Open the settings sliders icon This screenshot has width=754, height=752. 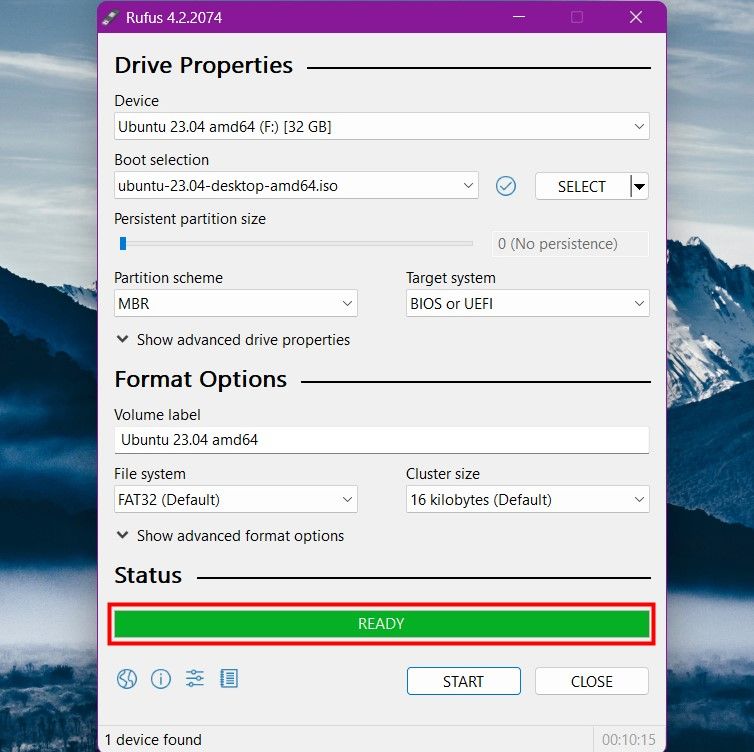[x=194, y=680]
